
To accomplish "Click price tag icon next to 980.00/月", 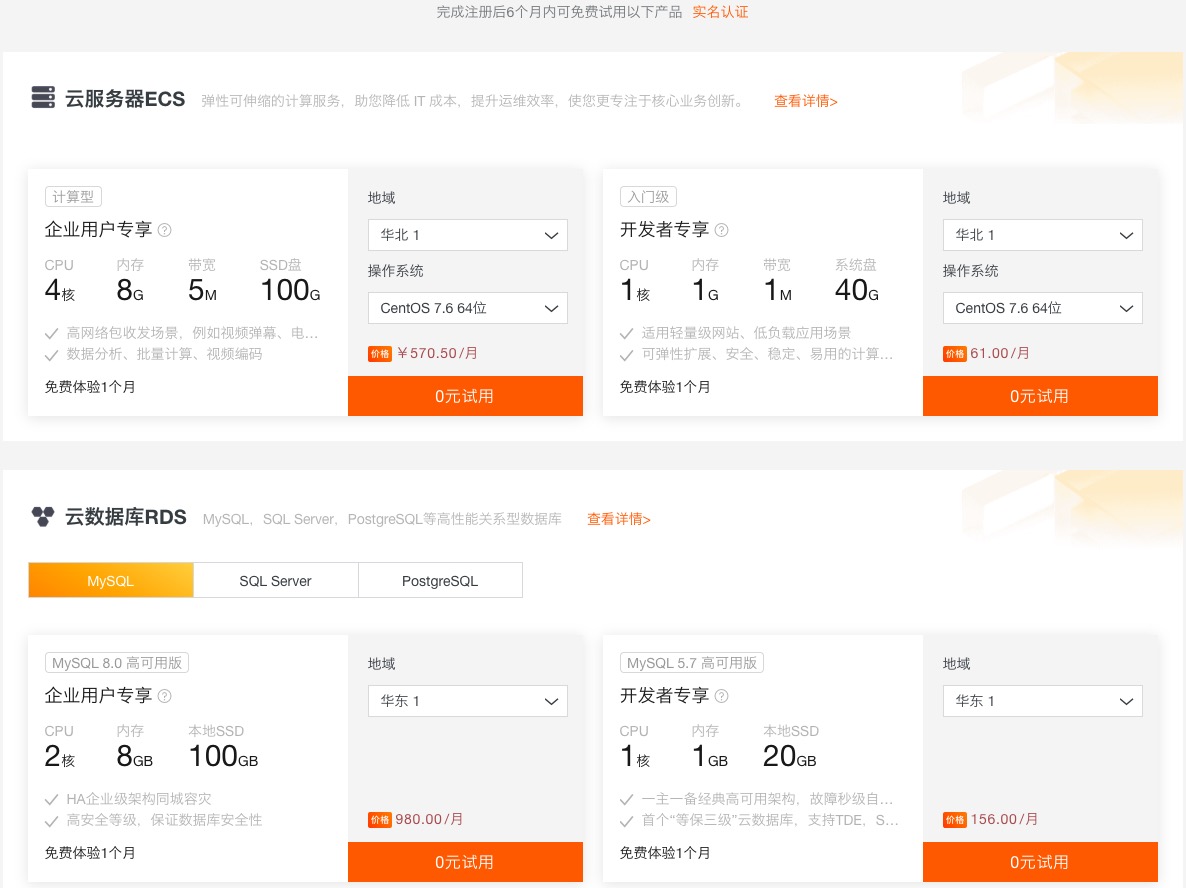I will tap(380, 820).
